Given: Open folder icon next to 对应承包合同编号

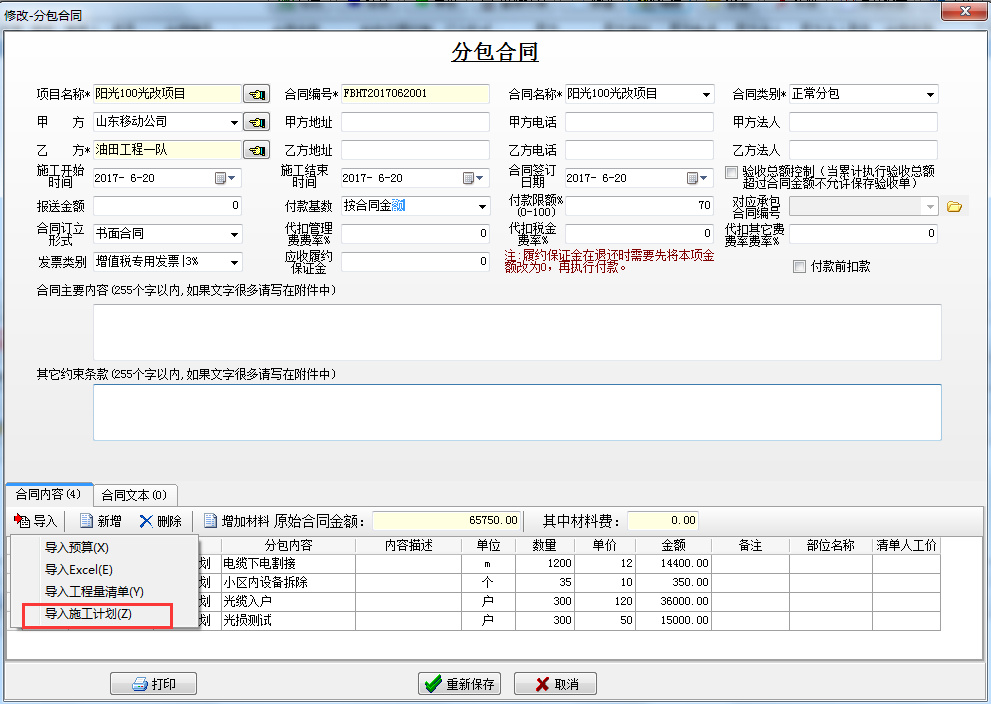Looking at the screenshot, I should click(954, 206).
